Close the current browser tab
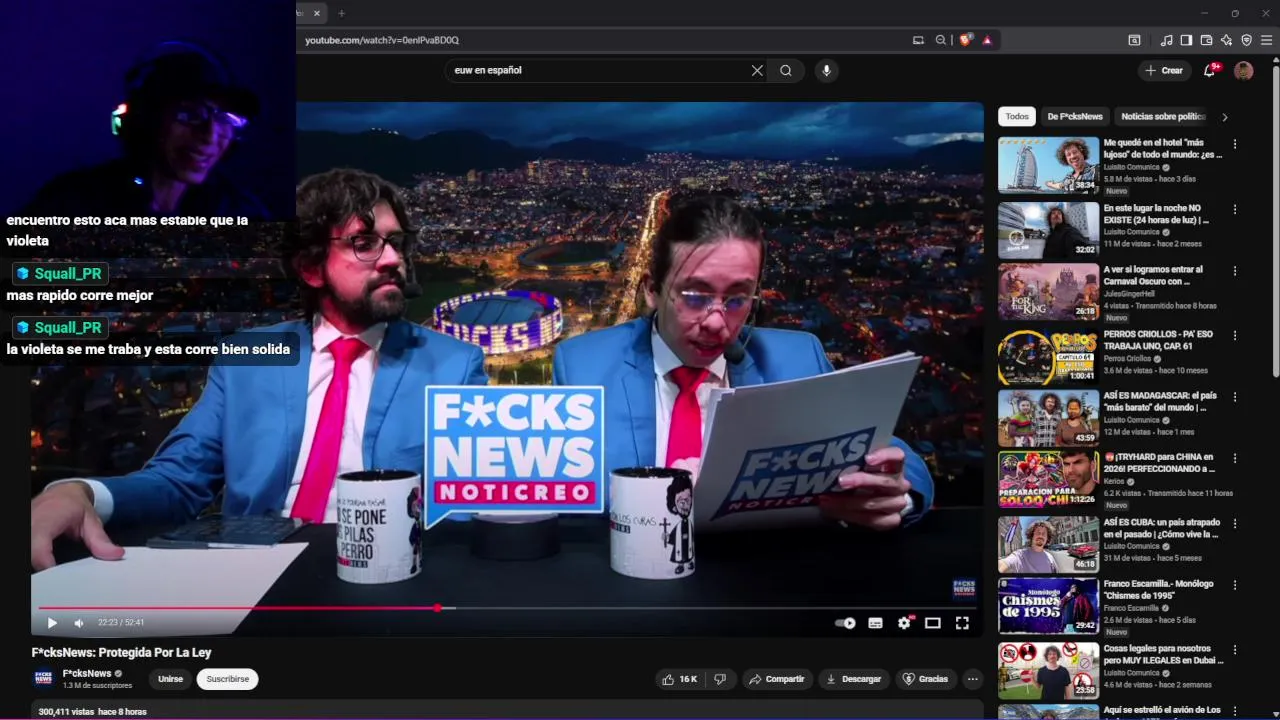 317,13
